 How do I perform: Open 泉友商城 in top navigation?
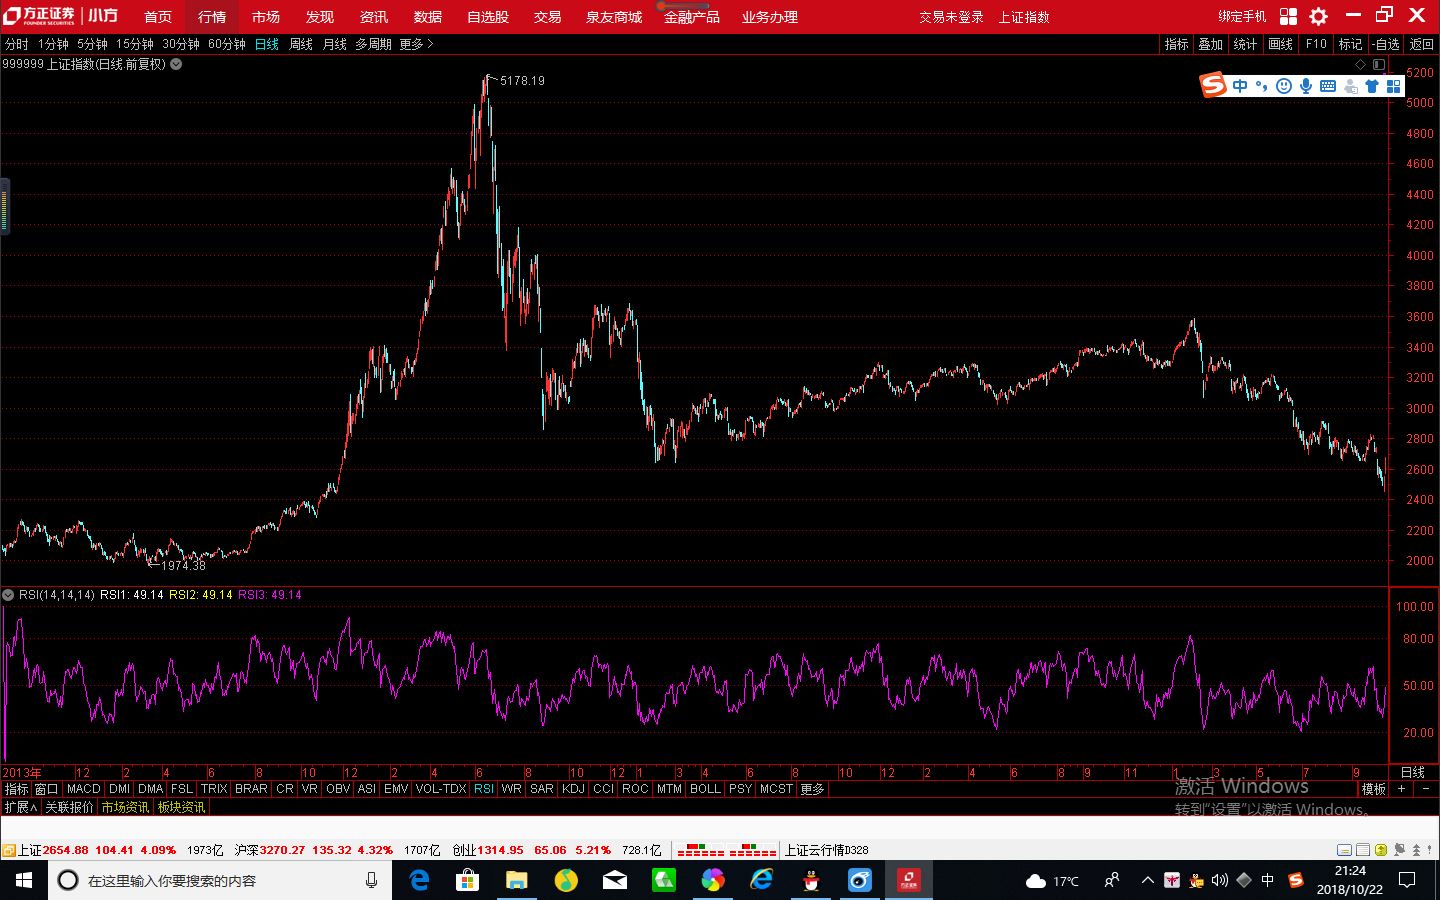tap(614, 17)
